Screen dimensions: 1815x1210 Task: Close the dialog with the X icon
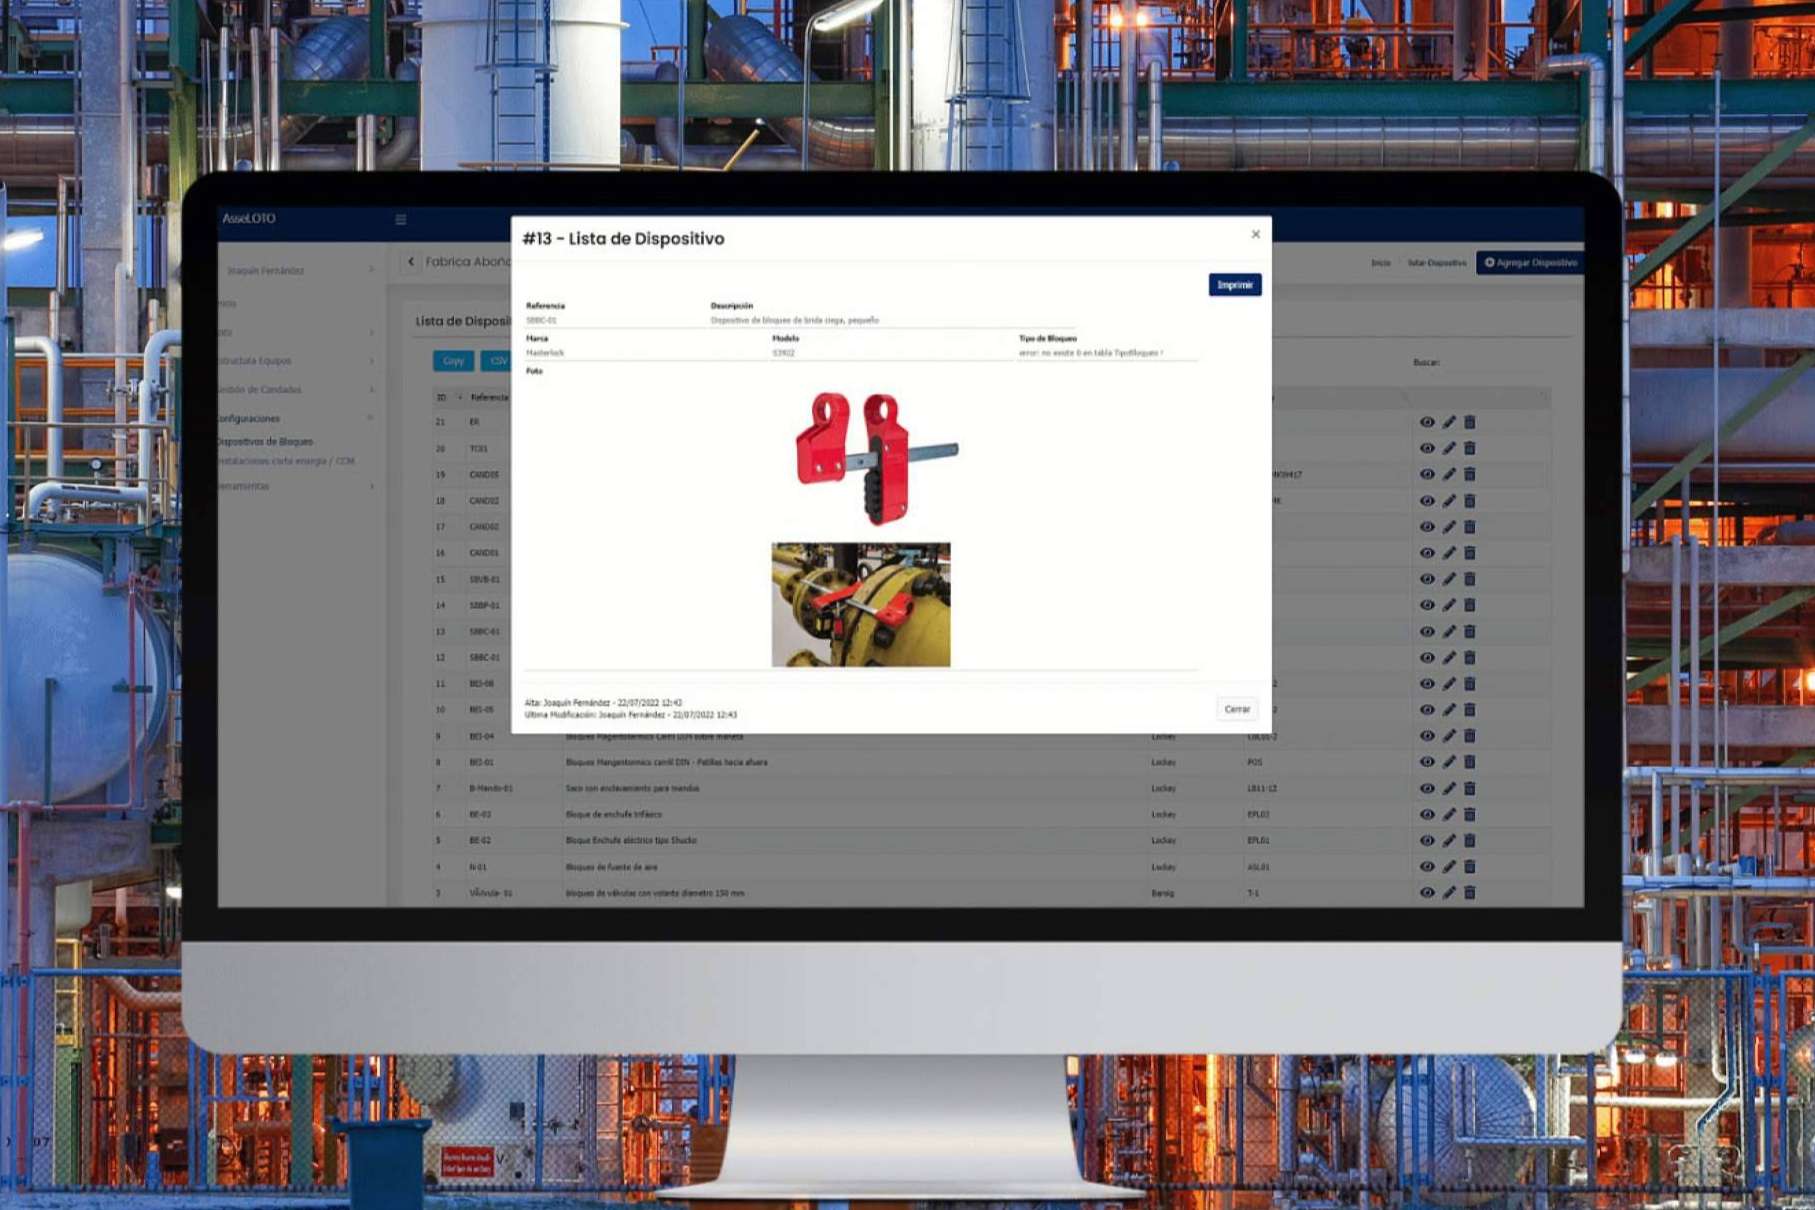pyautogui.click(x=1255, y=234)
